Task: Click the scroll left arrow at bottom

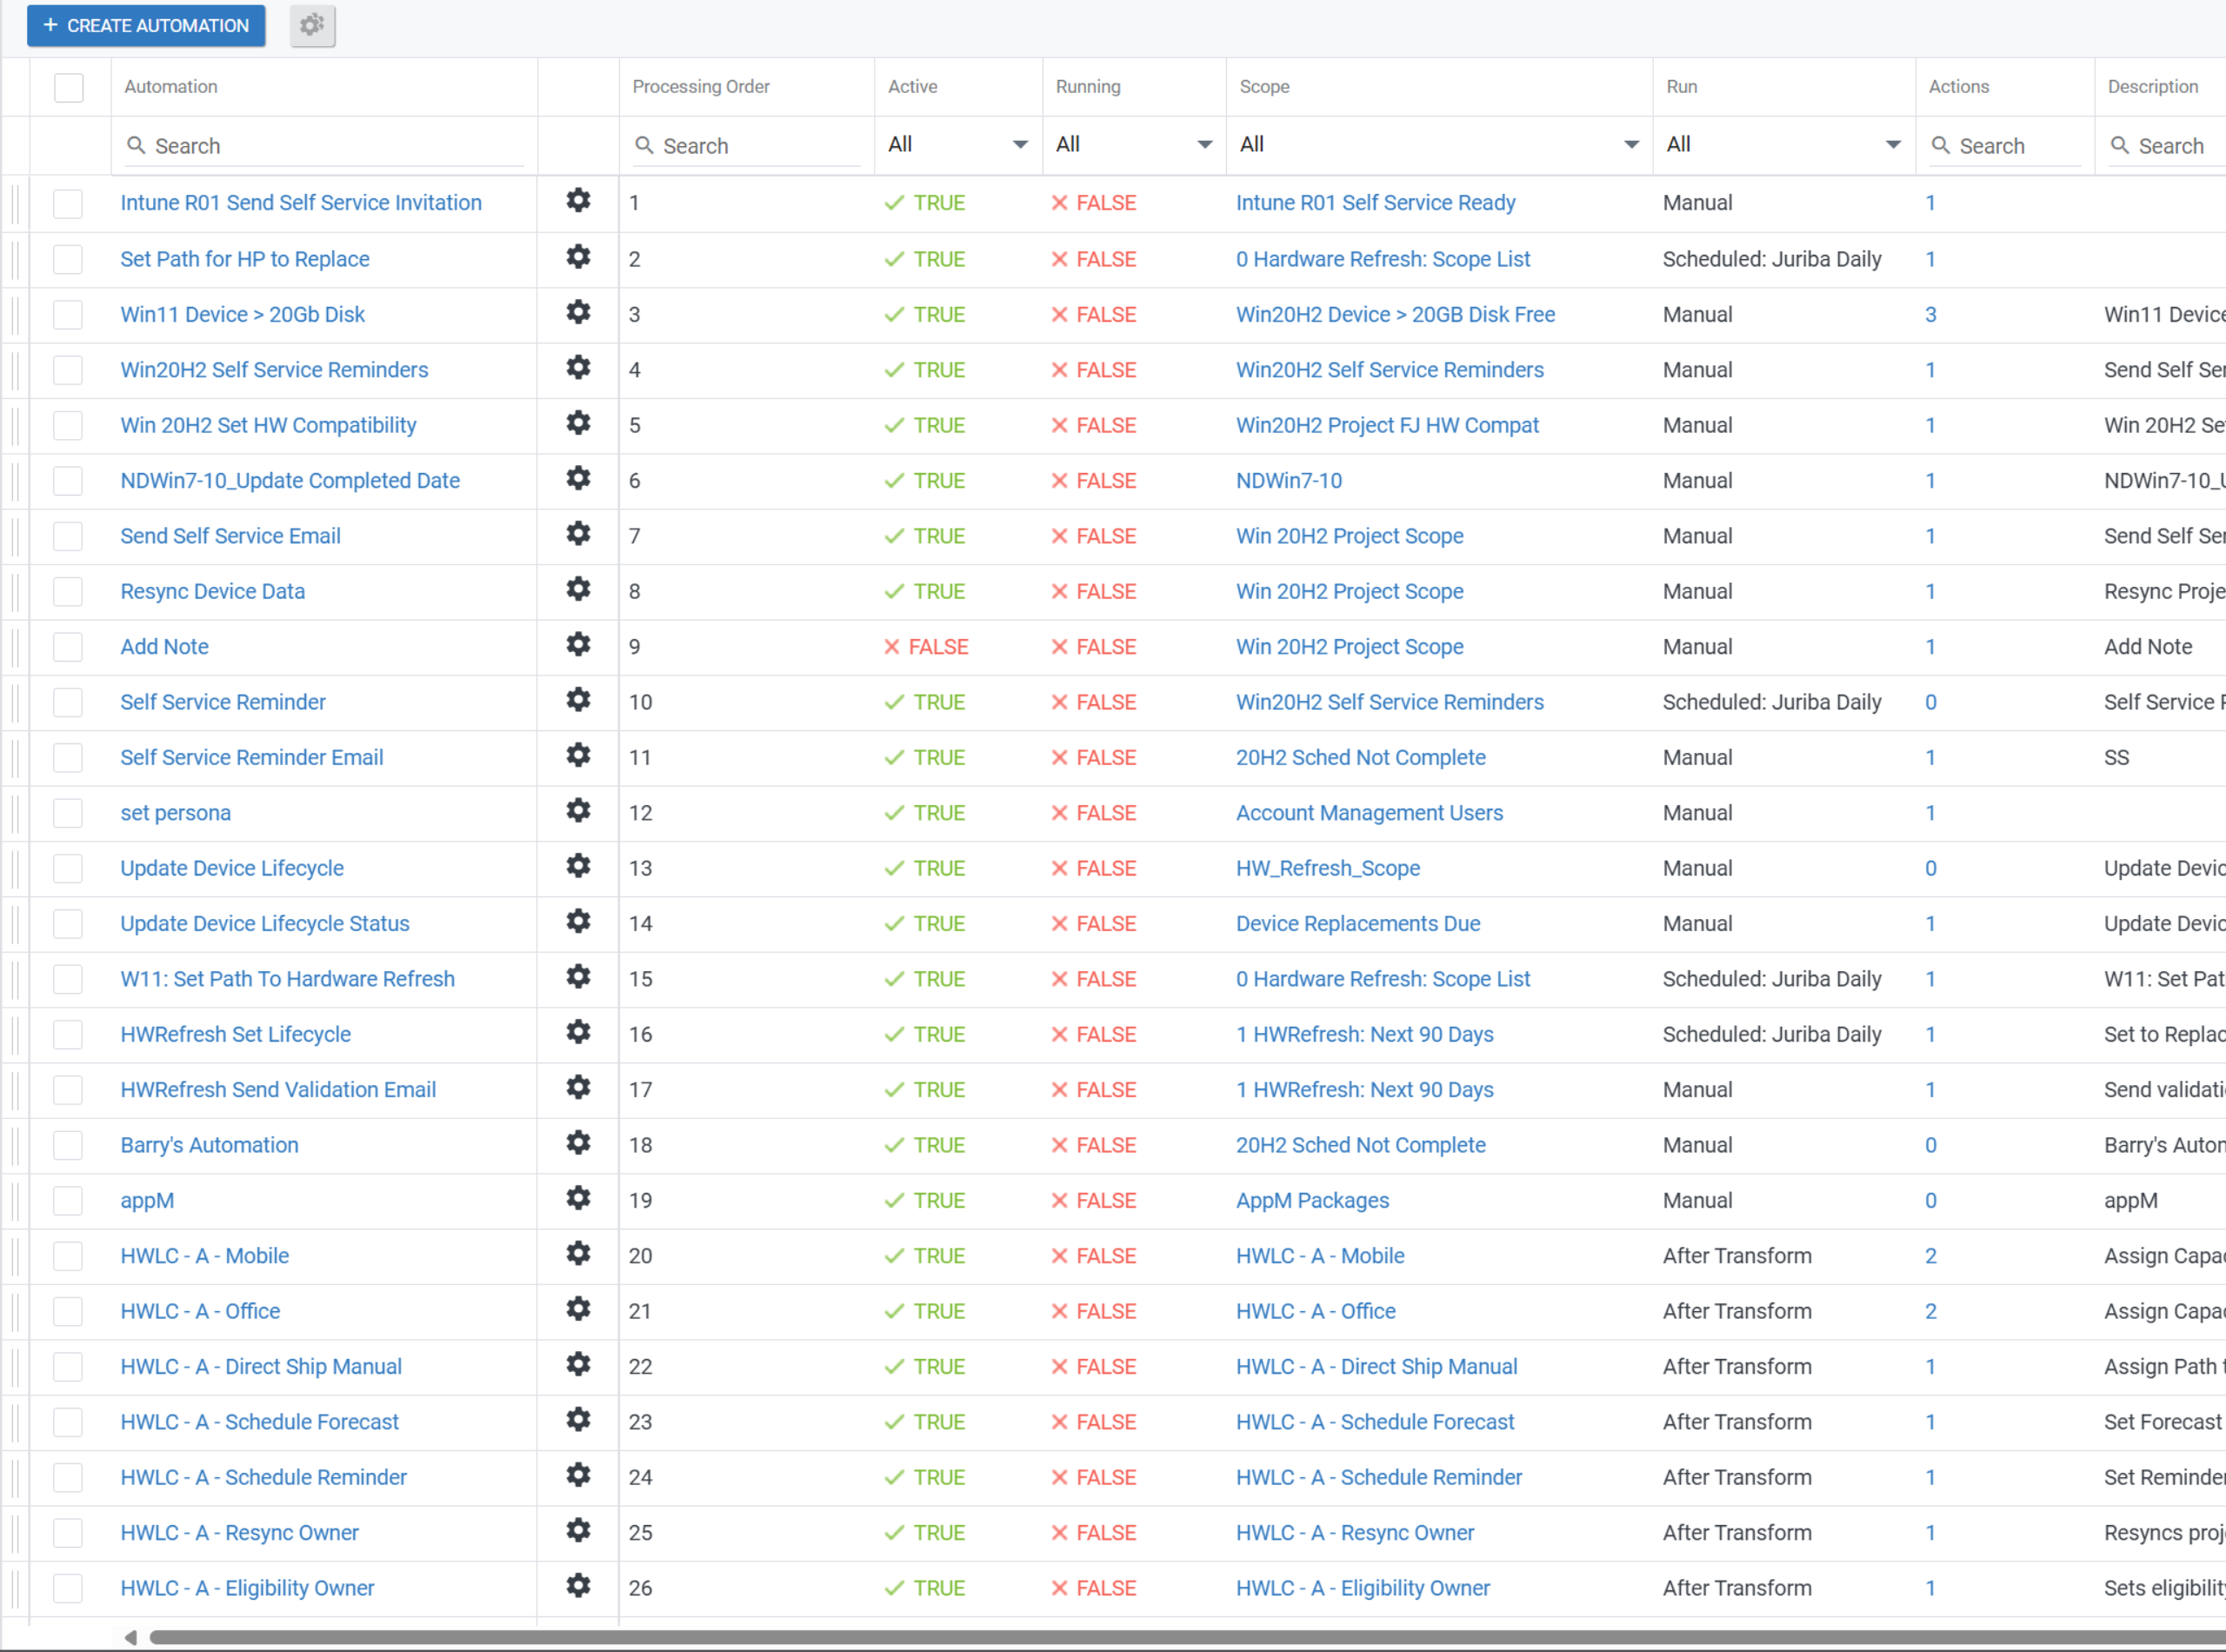Action: pos(130,1637)
